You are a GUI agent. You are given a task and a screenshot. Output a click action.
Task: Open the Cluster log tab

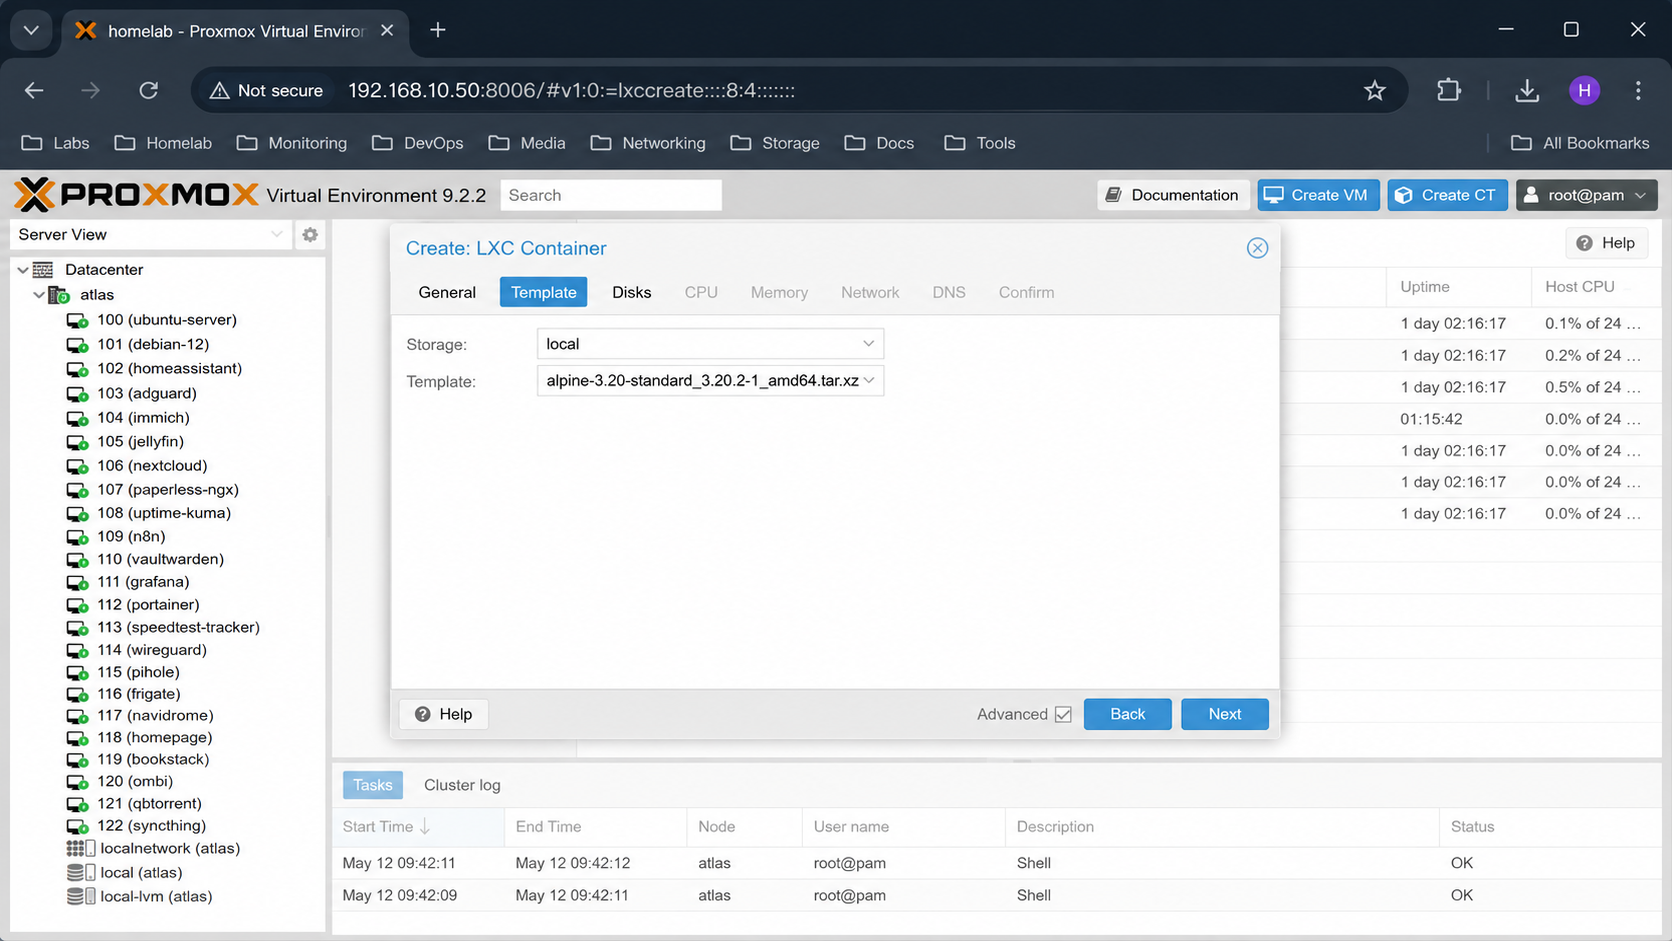[x=462, y=785]
